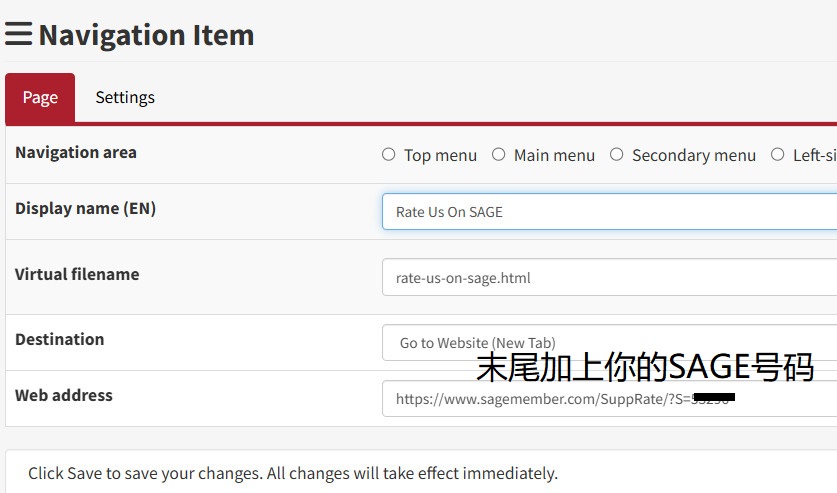
Task: Click the Display name (EN) label
Action: [86, 209]
